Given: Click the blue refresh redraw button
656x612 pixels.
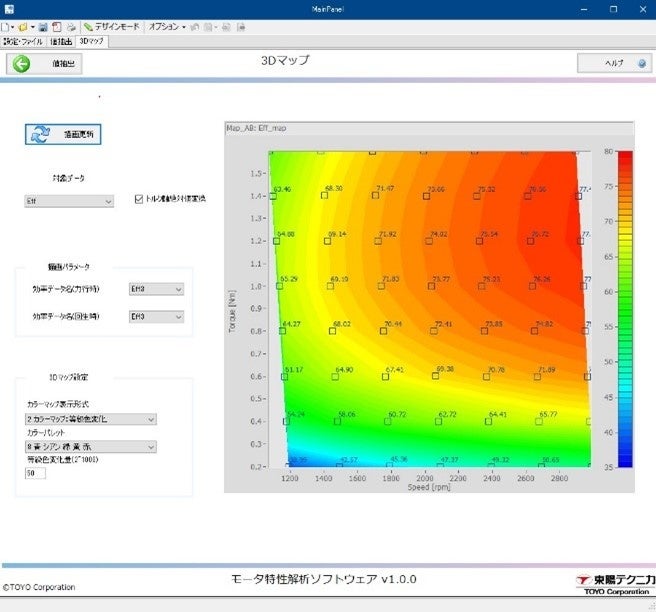Looking at the screenshot, I should click(x=63, y=134).
